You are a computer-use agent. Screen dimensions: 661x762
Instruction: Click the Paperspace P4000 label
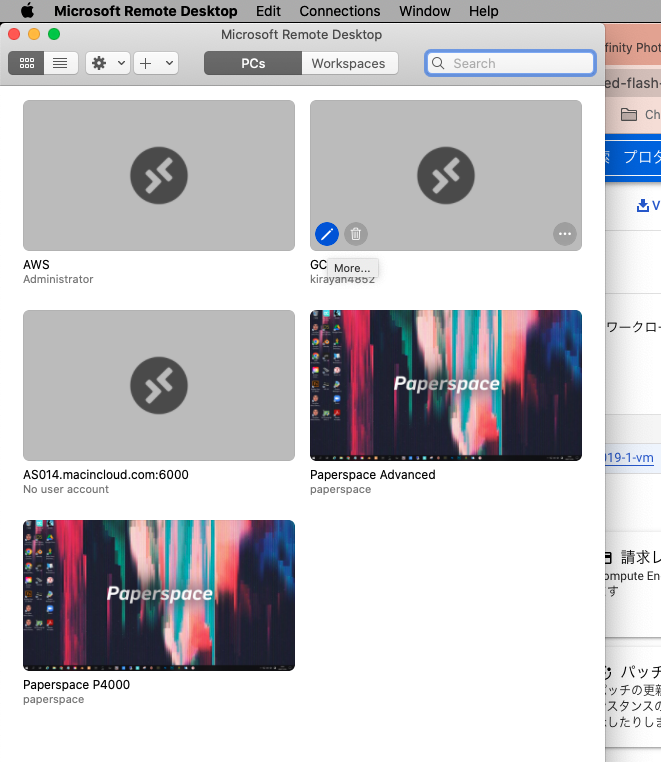pyautogui.click(x=77, y=685)
